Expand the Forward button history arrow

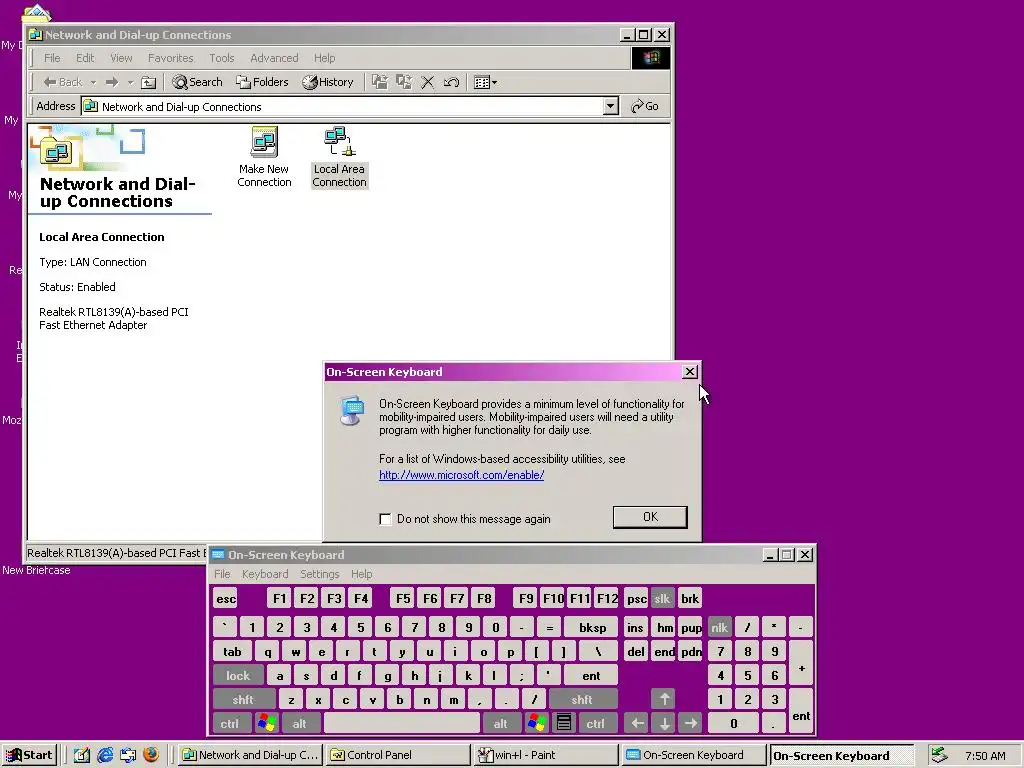click(x=130, y=82)
